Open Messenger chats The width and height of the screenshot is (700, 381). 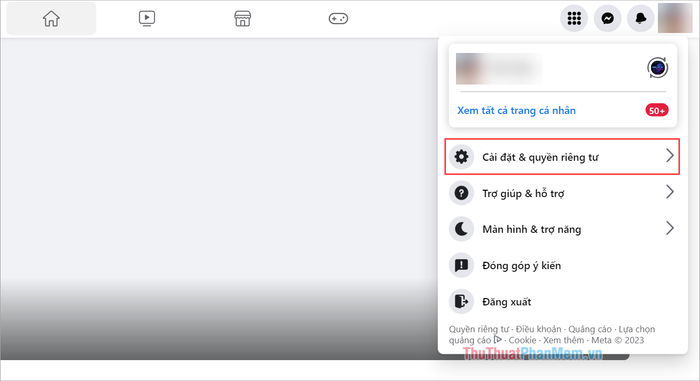[608, 18]
